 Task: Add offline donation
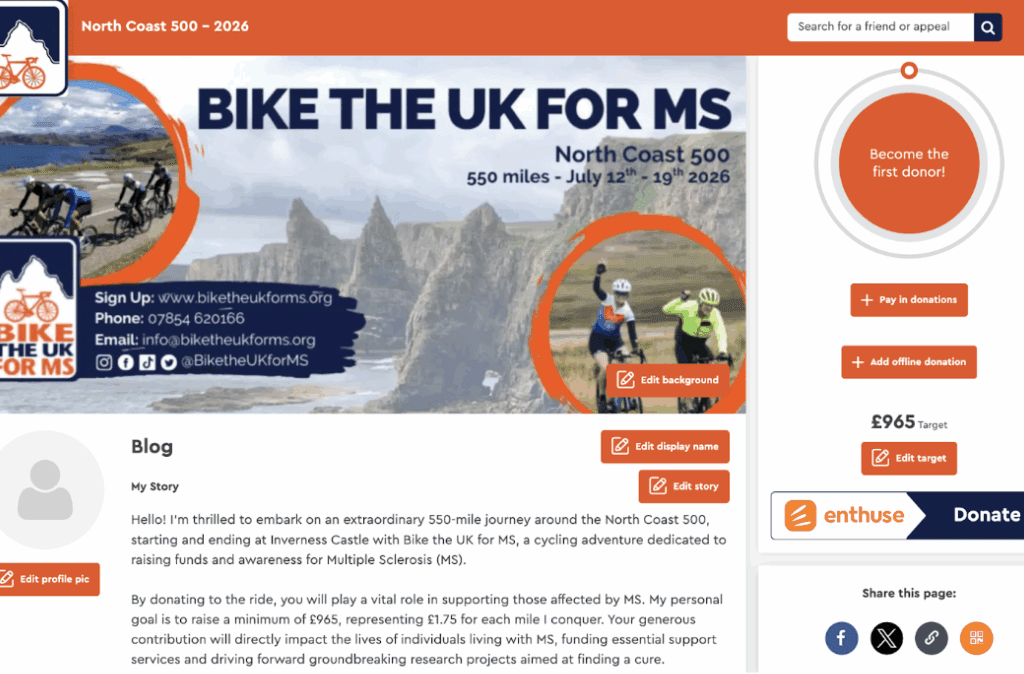[909, 362]
